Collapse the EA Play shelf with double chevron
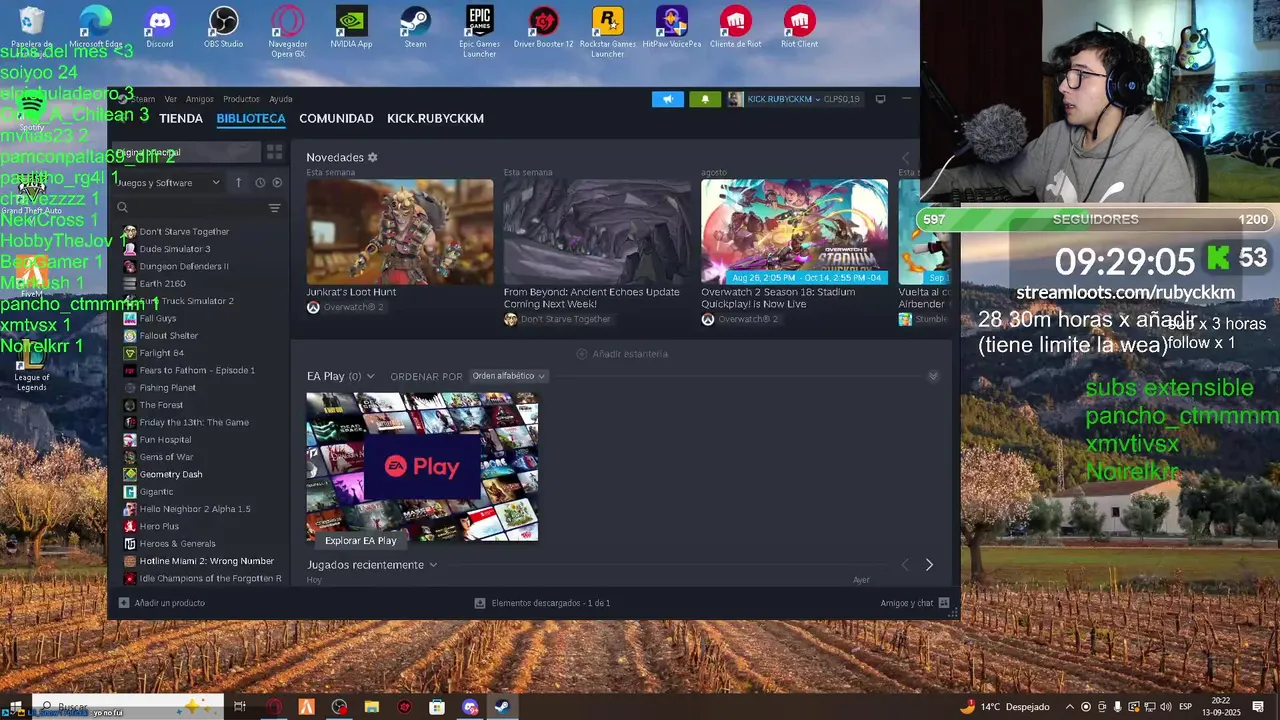 (x=933, y=376)
